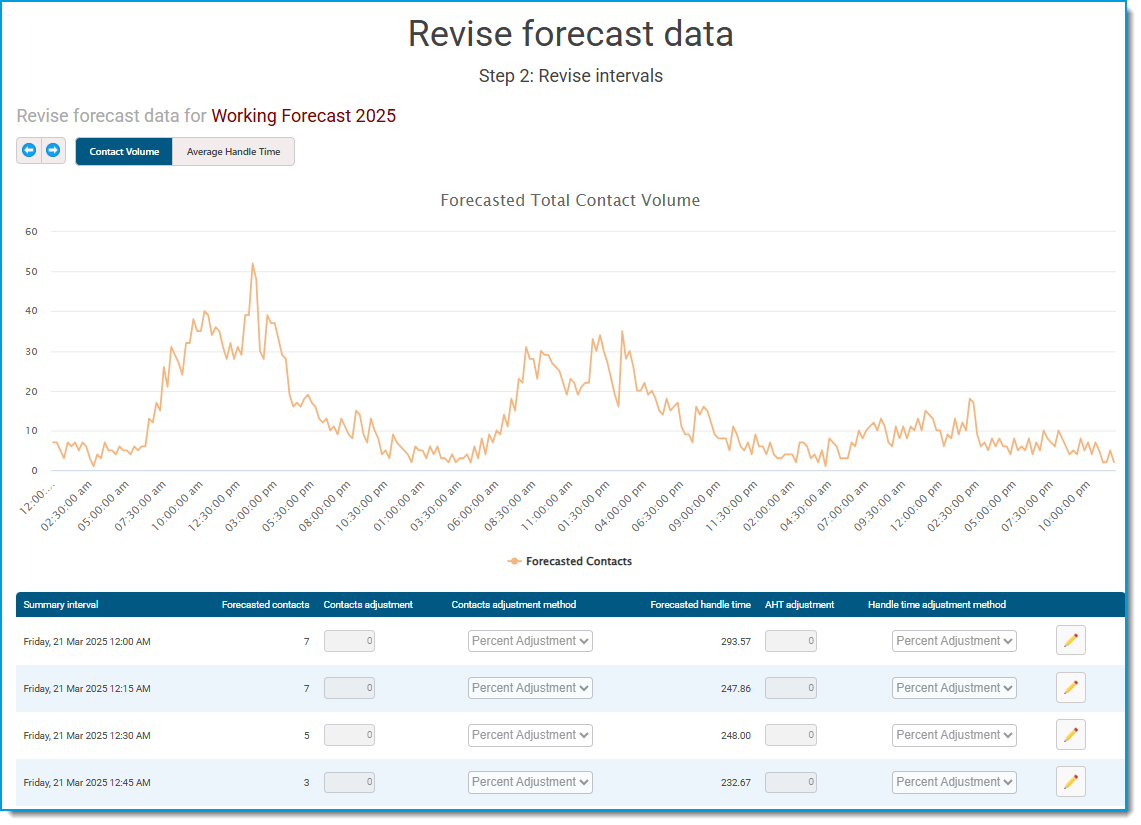Switch to Average Handle Time tab
Screen dimensions: 1141x825
(x=233, y=151)
